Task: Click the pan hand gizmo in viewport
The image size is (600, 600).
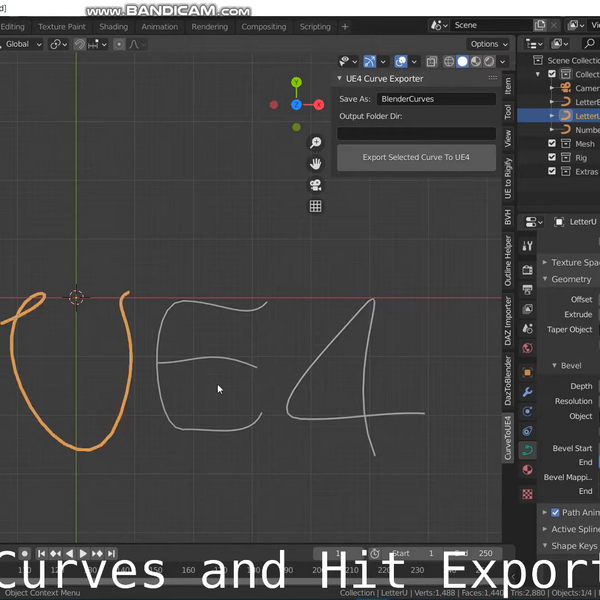Action: pyautogui.click(x=315, y=164)
